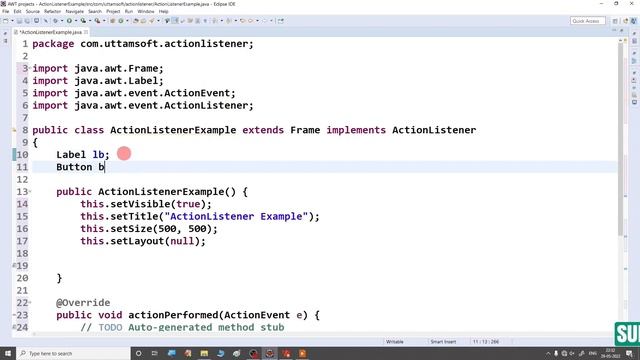Collapse the constructor fold on line 13
The image size is (640, 360).
click(x=30, y=191)
